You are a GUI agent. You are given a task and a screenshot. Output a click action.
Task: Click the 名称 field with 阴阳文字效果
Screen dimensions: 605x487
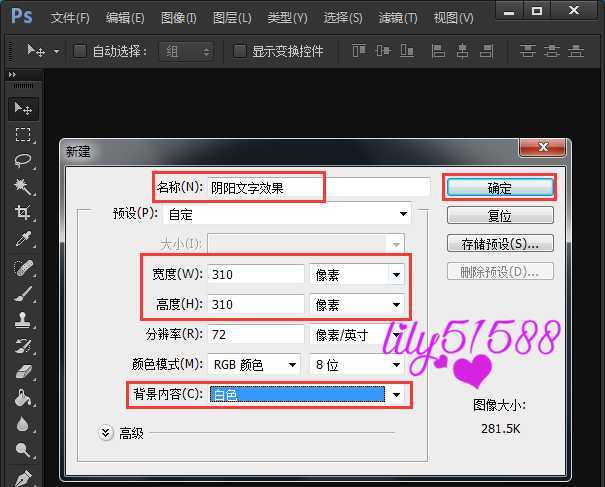(x=319, y=188)
